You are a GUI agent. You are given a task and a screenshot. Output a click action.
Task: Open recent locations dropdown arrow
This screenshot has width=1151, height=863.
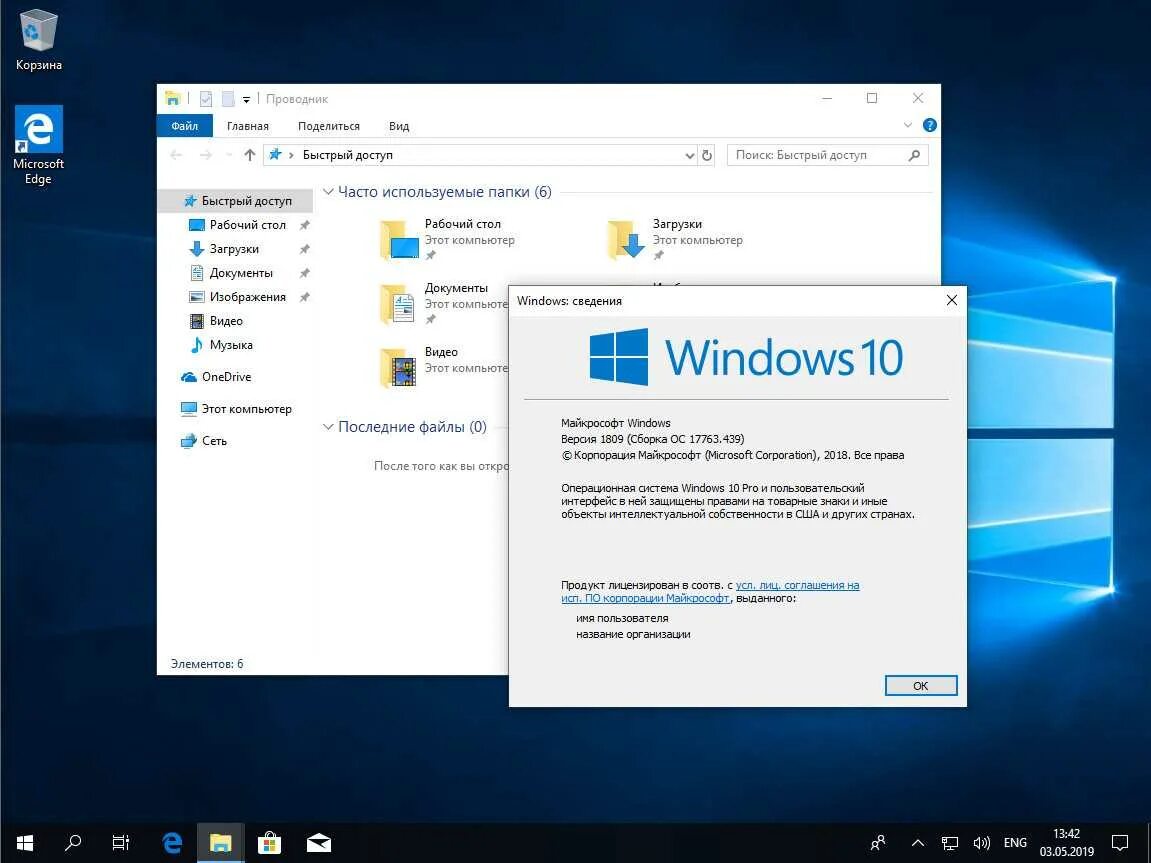[229, 155]
